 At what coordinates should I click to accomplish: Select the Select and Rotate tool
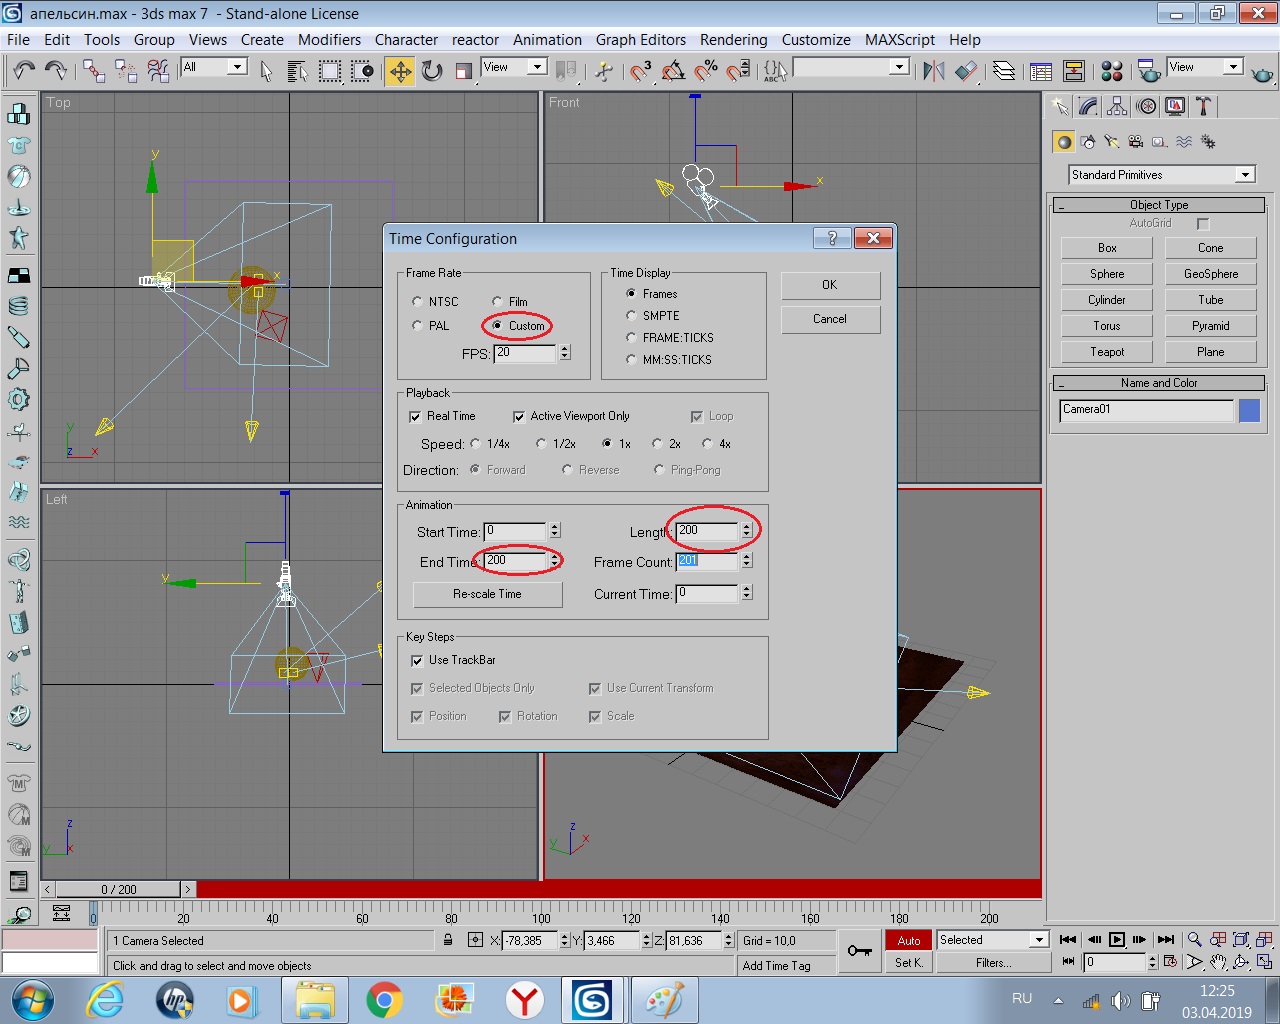432,71
